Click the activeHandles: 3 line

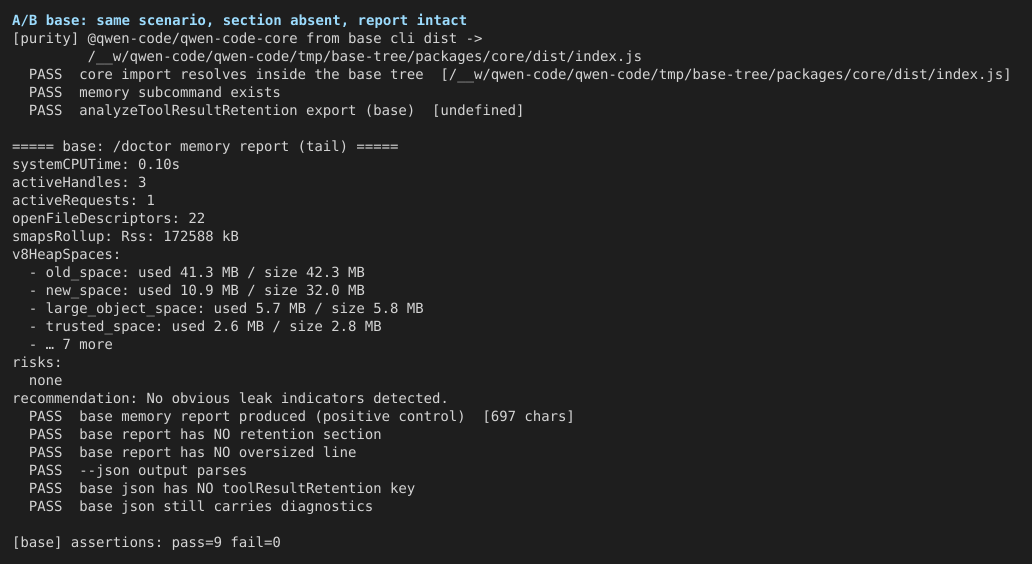pyautogui.click(x=79, y=182)
